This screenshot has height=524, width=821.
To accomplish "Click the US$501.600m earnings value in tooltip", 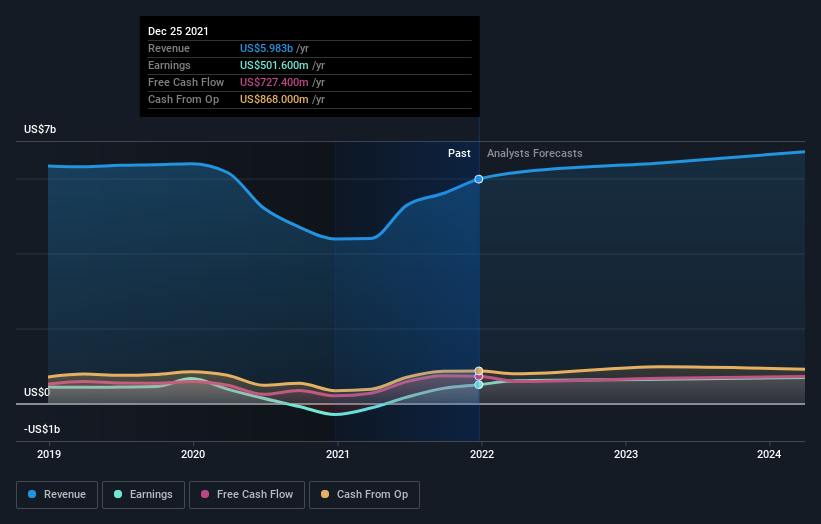I will pyautogui.click(x=274, y=65).
